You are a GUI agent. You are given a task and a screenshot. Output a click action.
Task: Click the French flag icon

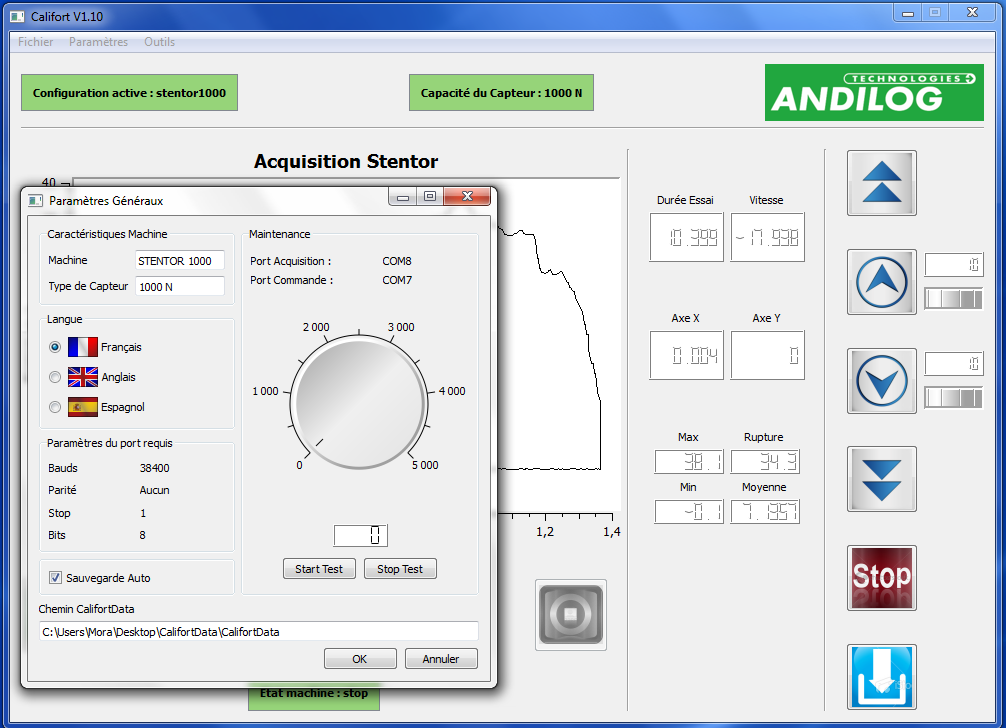pos(83,347)
